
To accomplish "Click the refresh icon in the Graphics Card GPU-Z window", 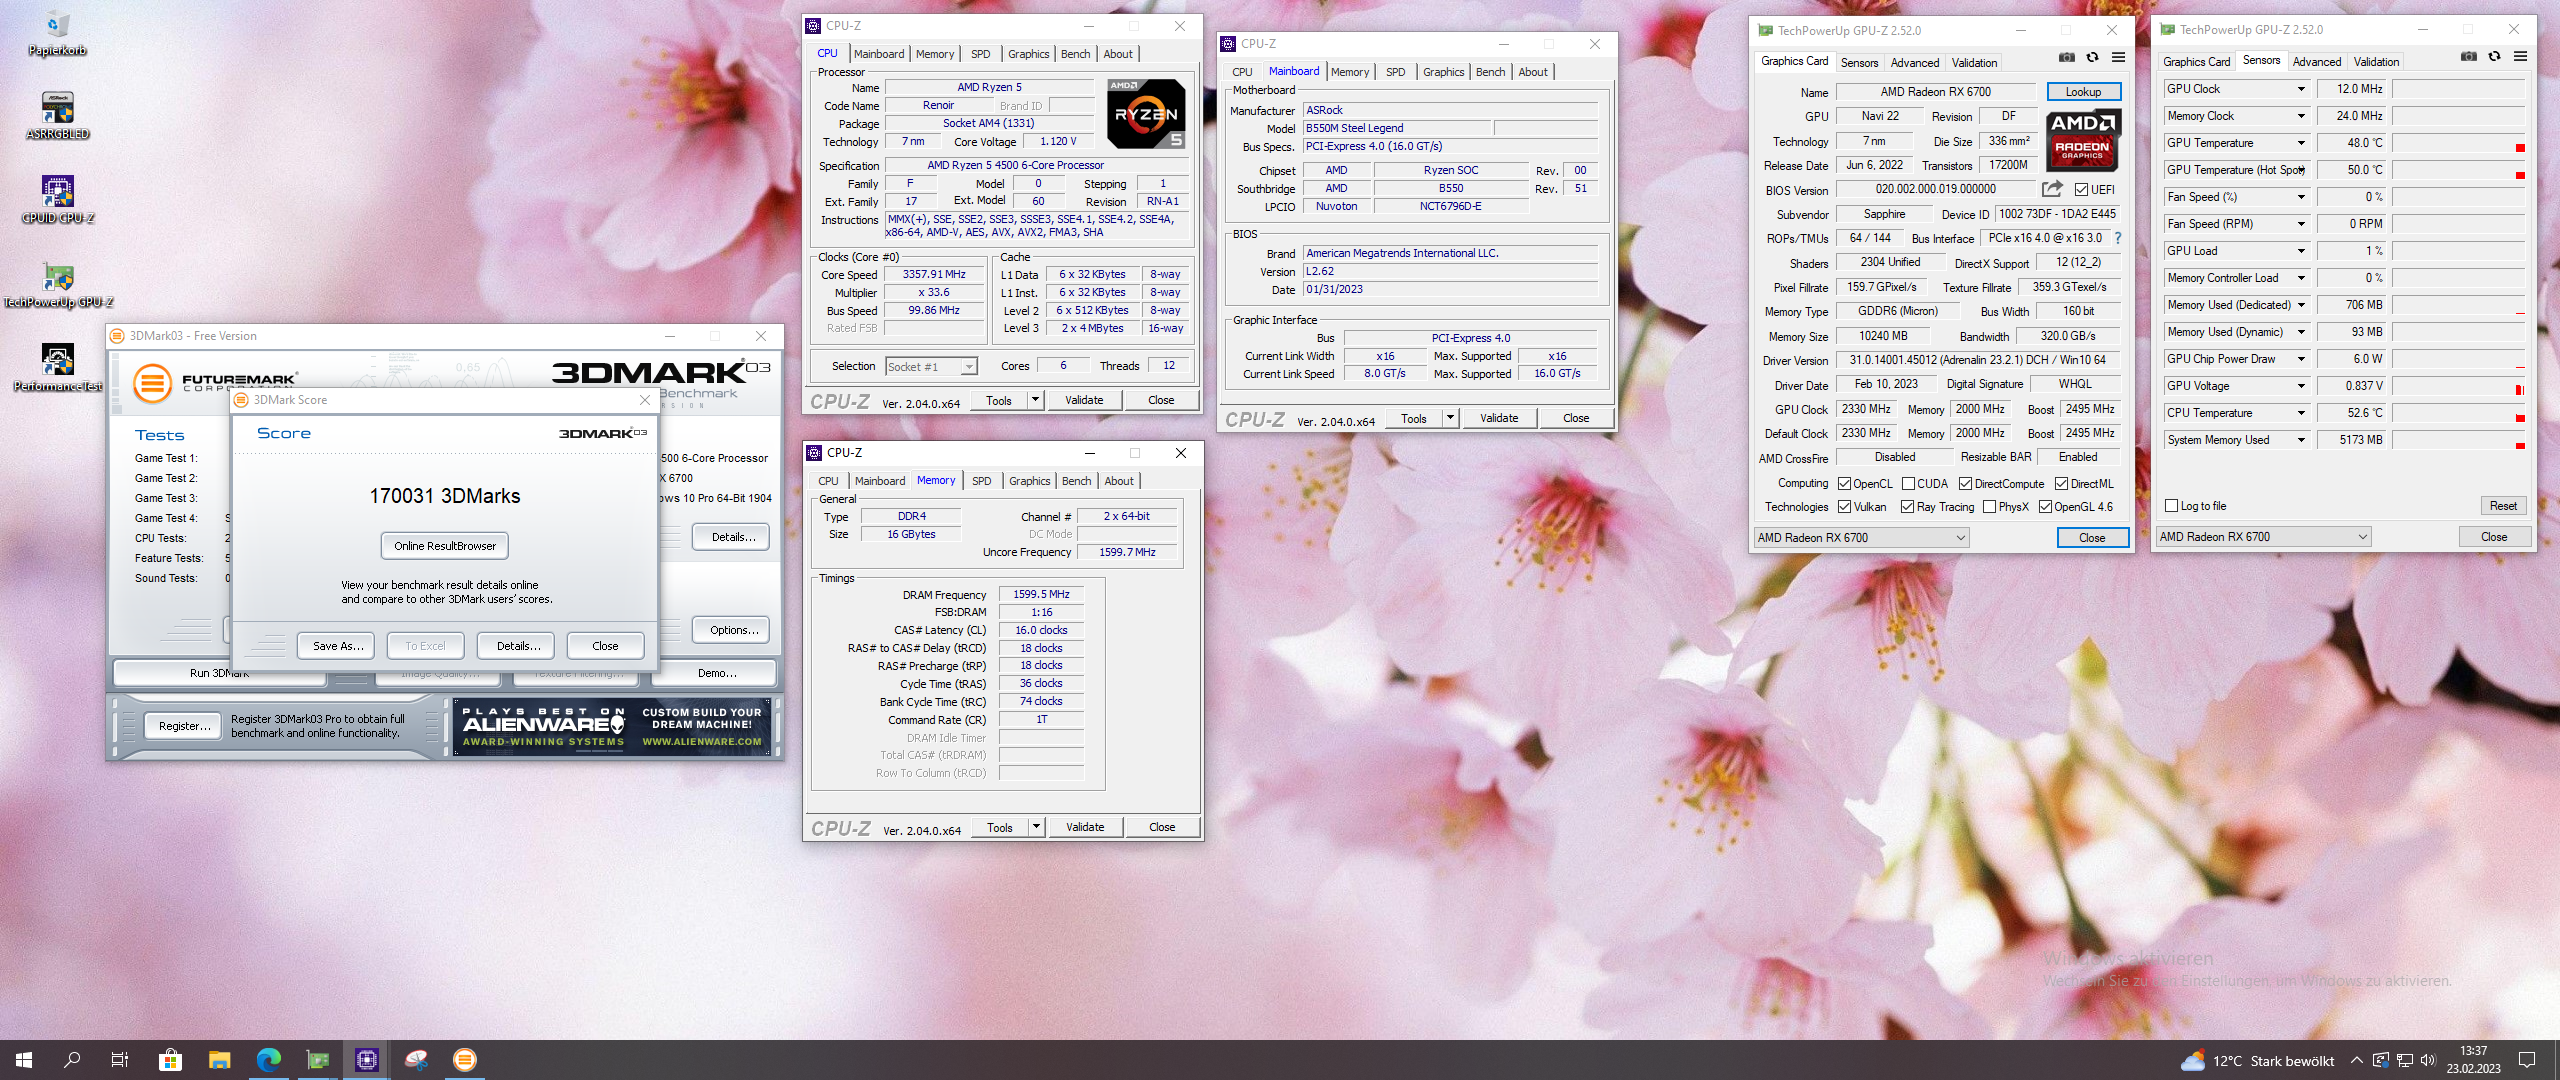I will 2092,57.
